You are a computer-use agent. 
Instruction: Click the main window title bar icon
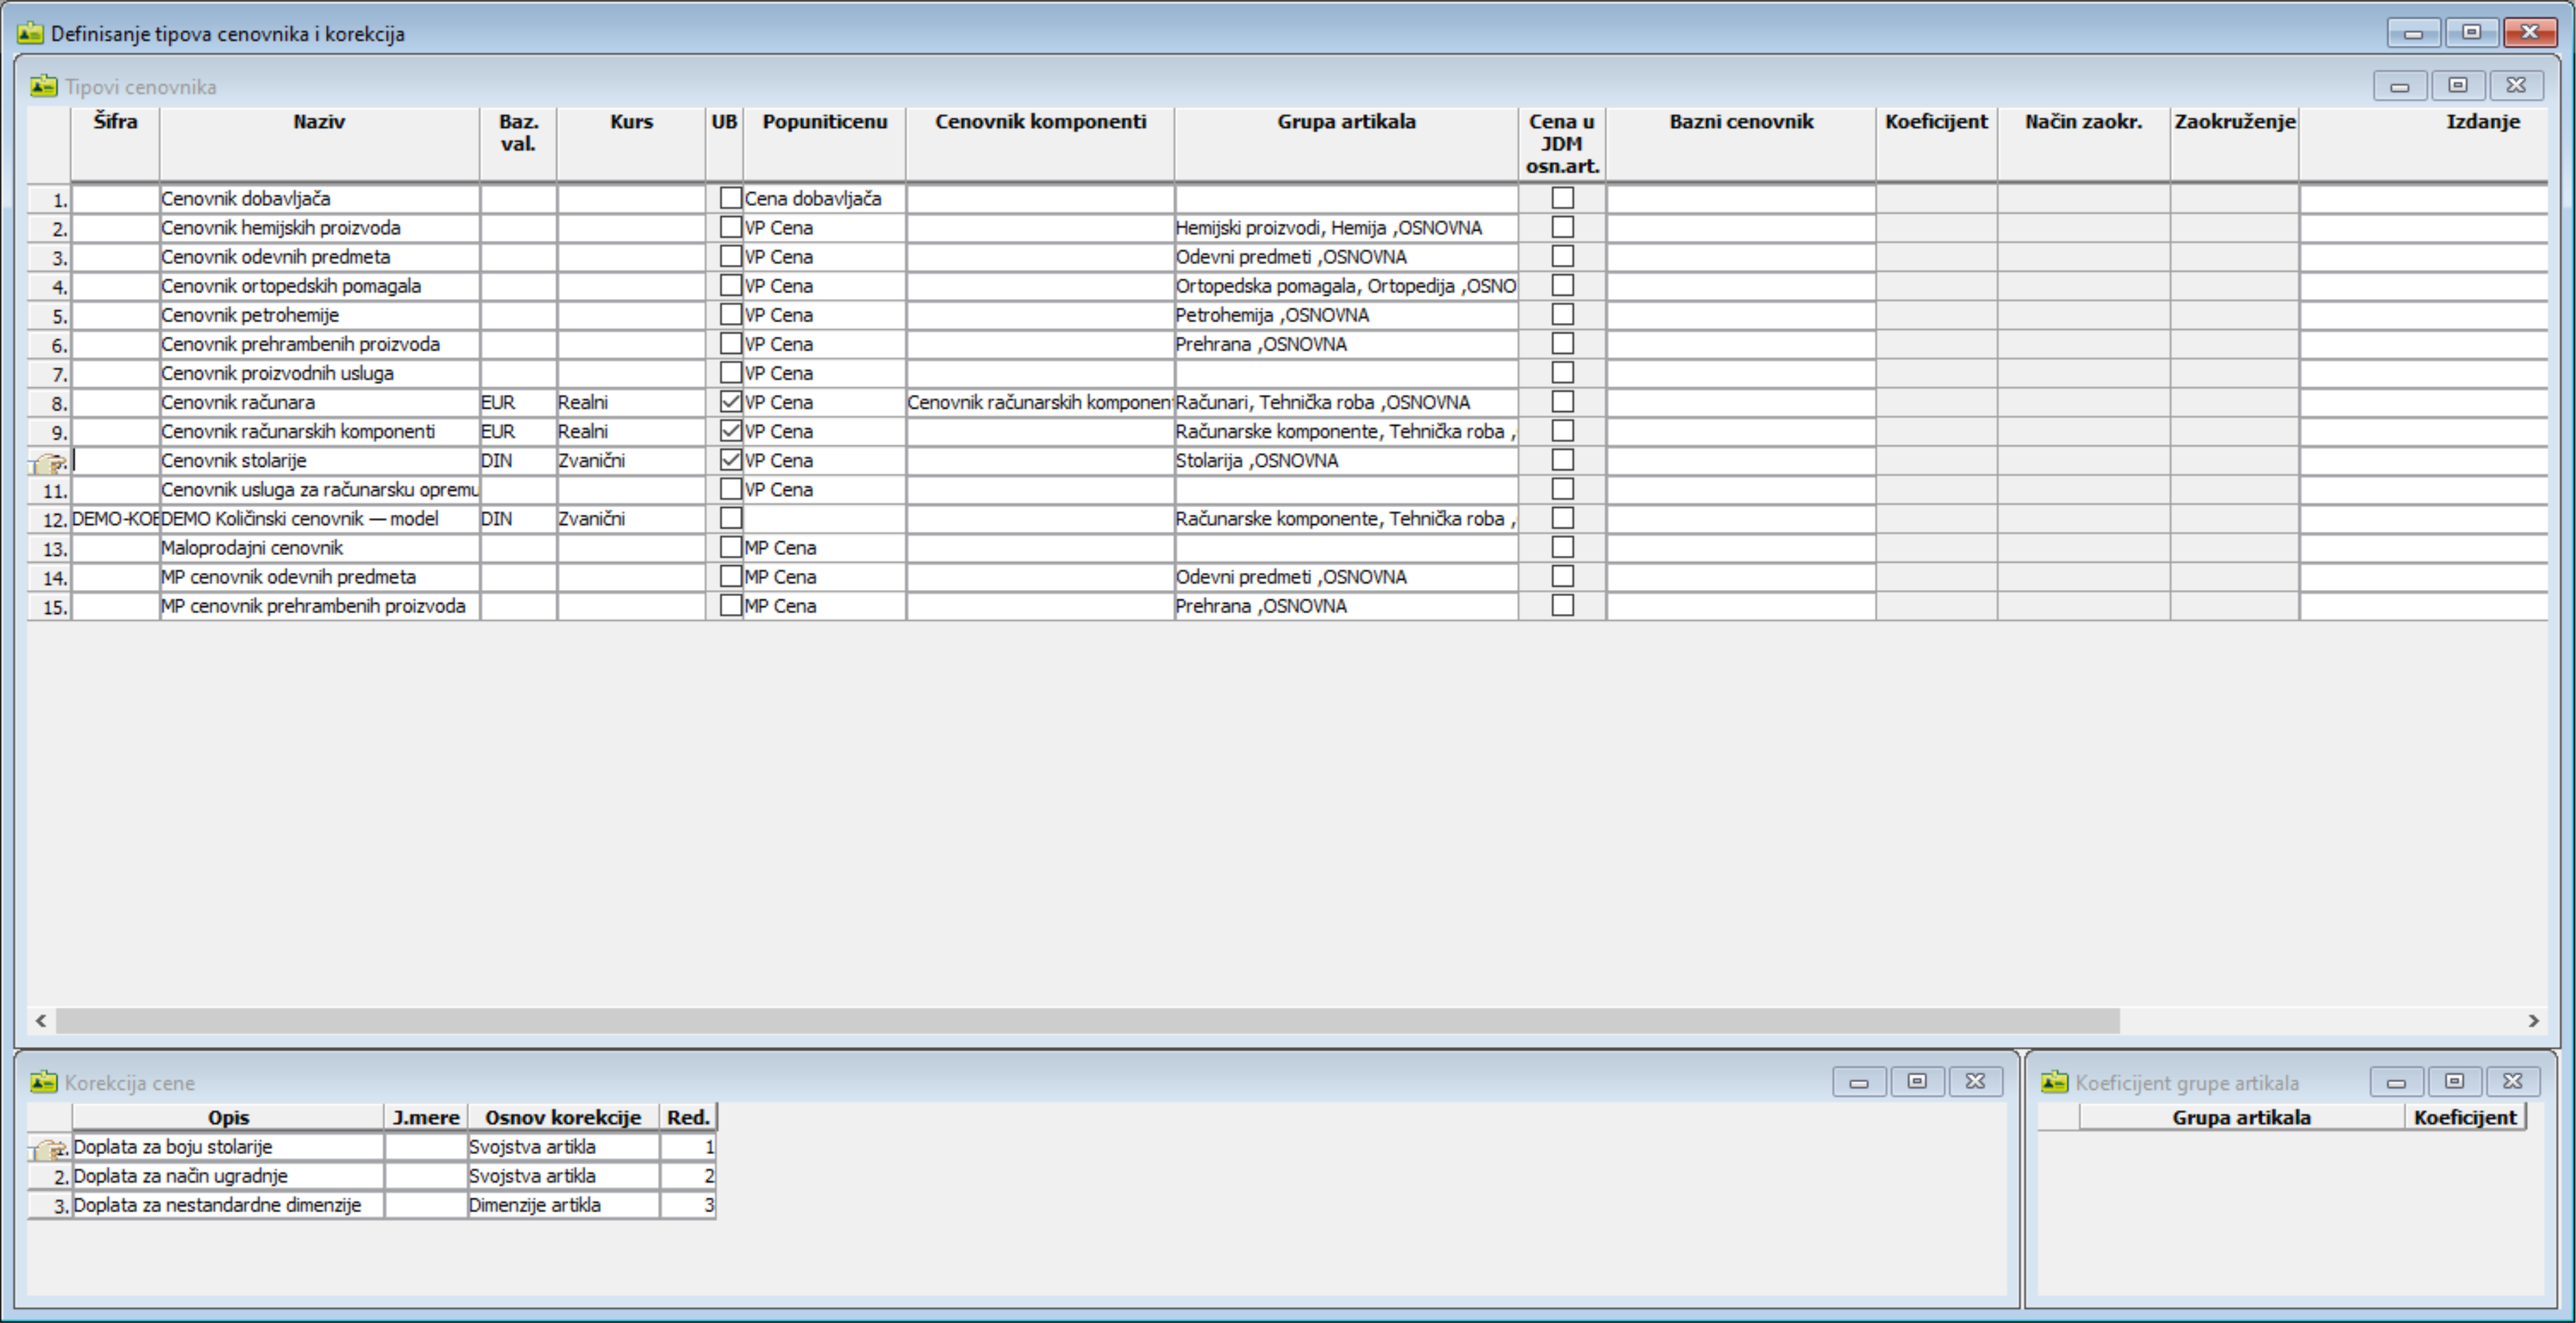(30, 33)
